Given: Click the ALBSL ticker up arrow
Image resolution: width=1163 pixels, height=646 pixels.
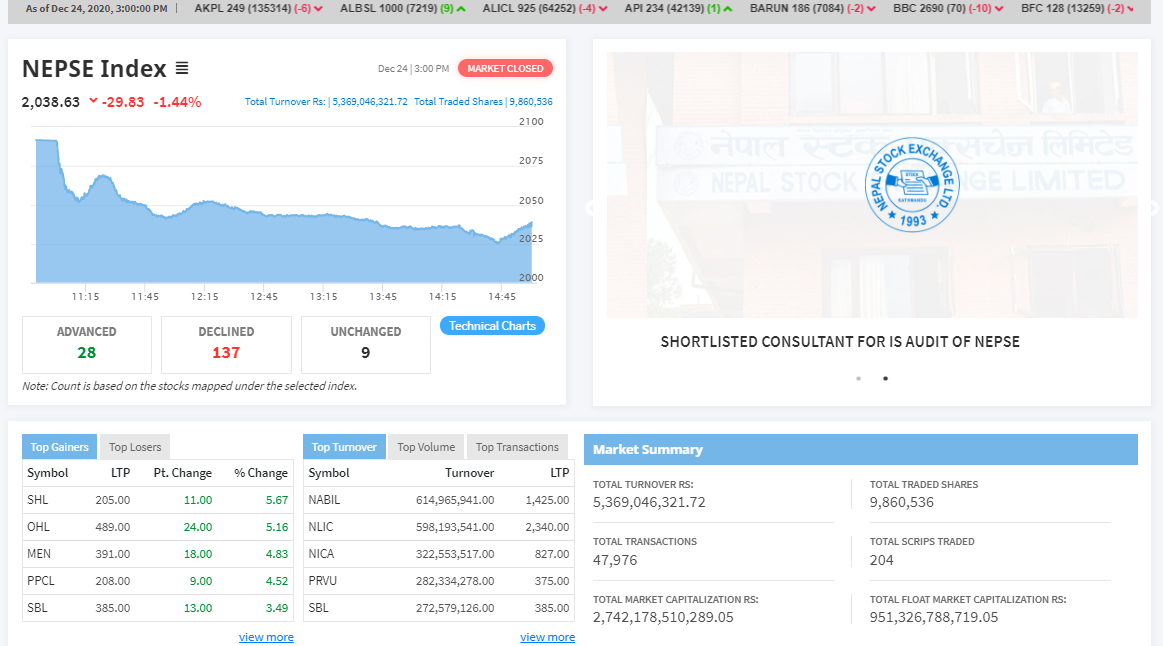Looking at the screenshot, I should [x=461, y=9].
